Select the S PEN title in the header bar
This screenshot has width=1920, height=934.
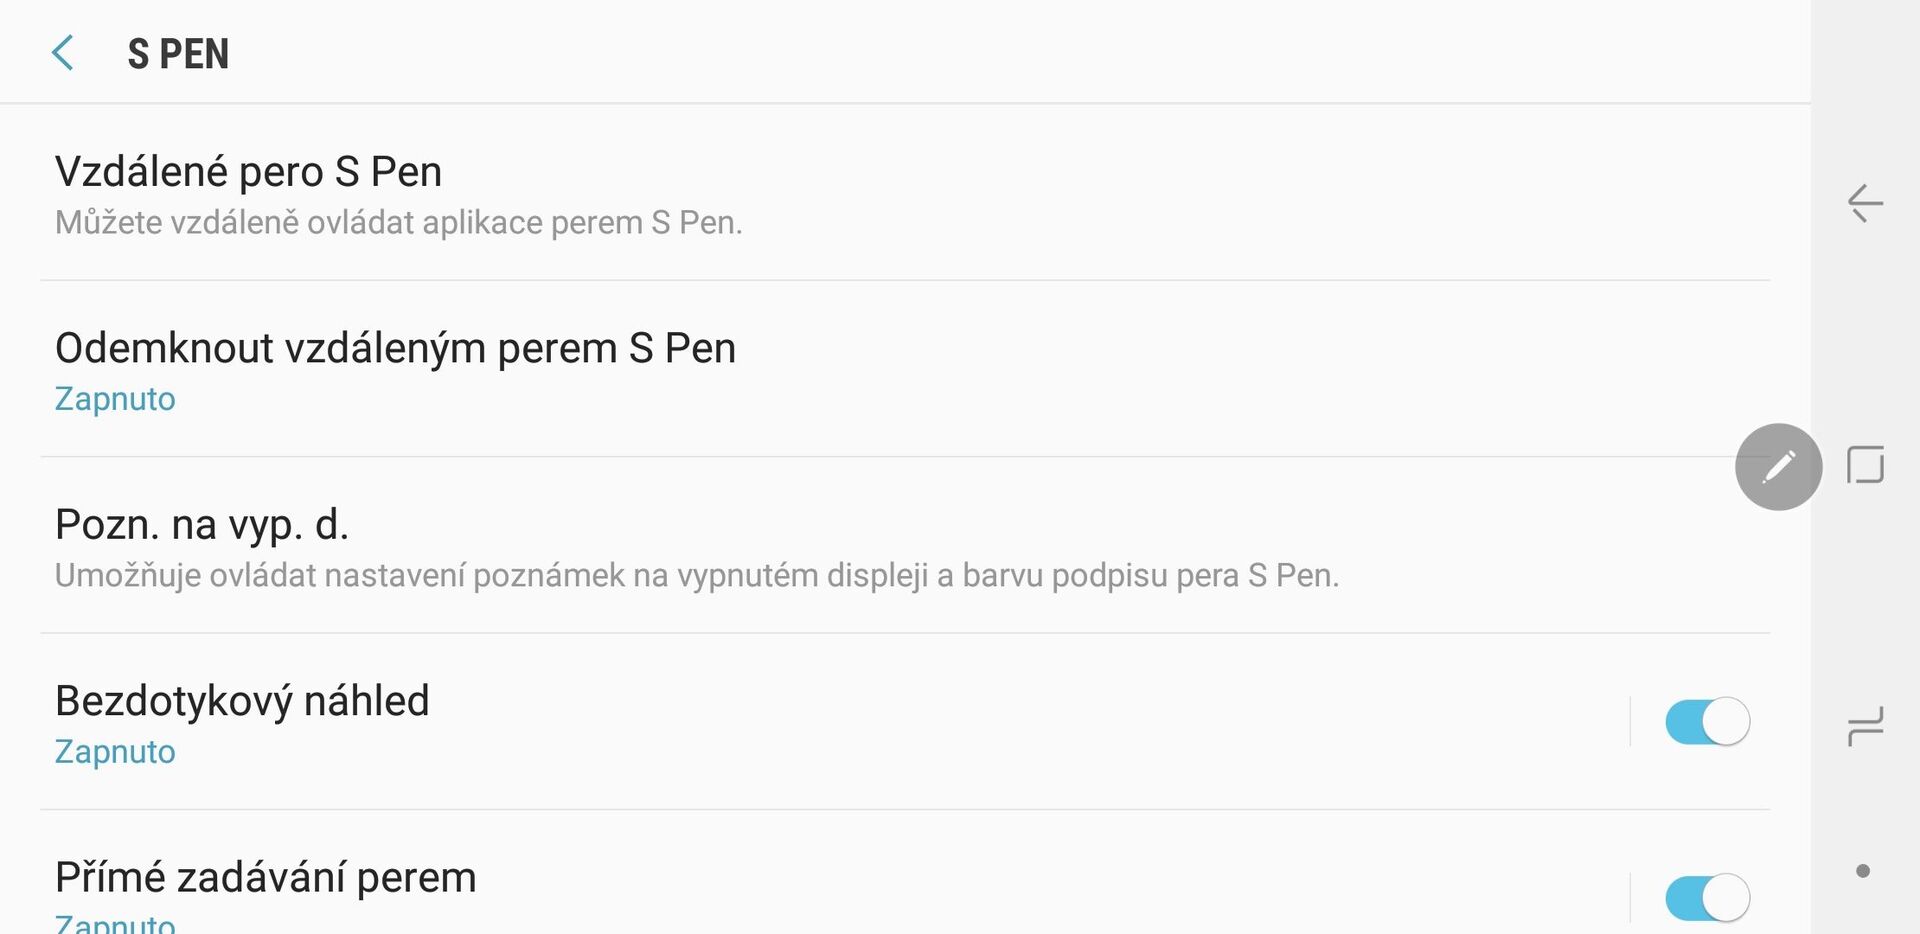coord(176,53)
